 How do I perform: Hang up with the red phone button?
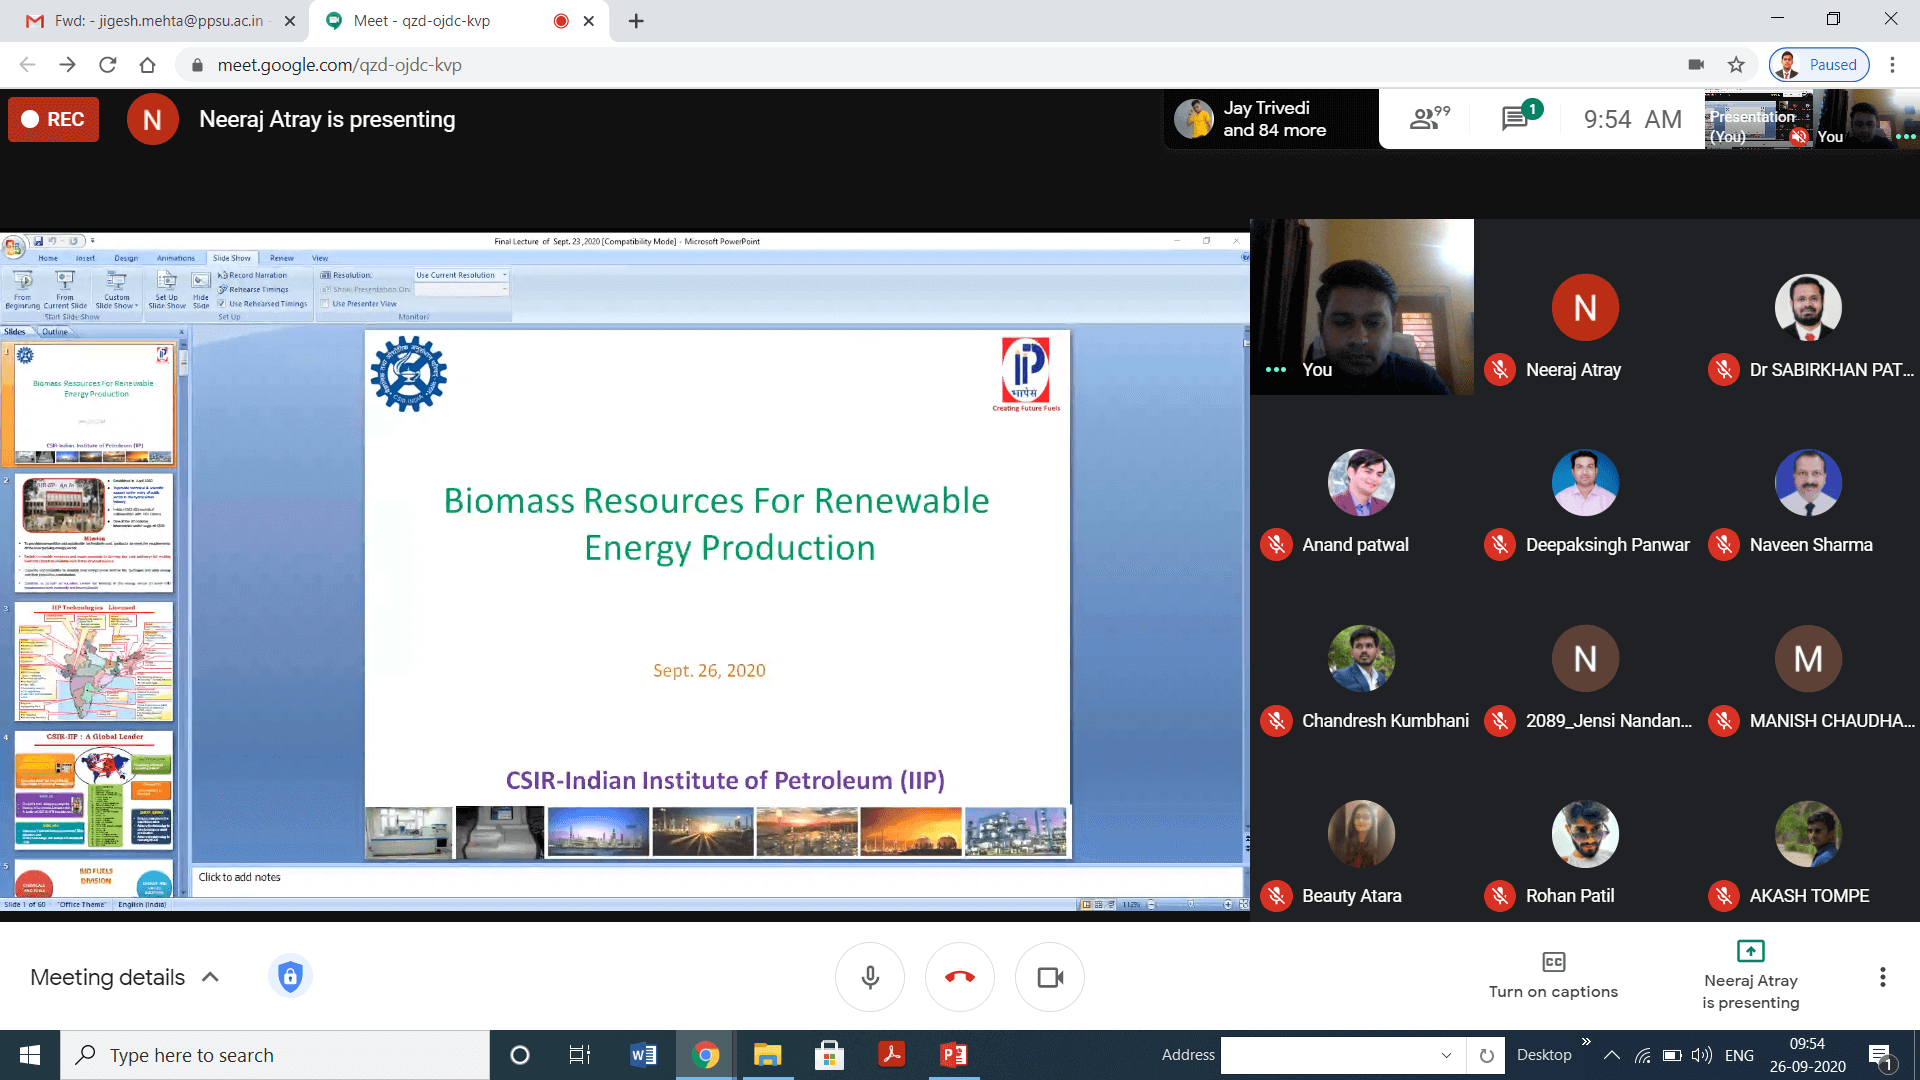960,977
